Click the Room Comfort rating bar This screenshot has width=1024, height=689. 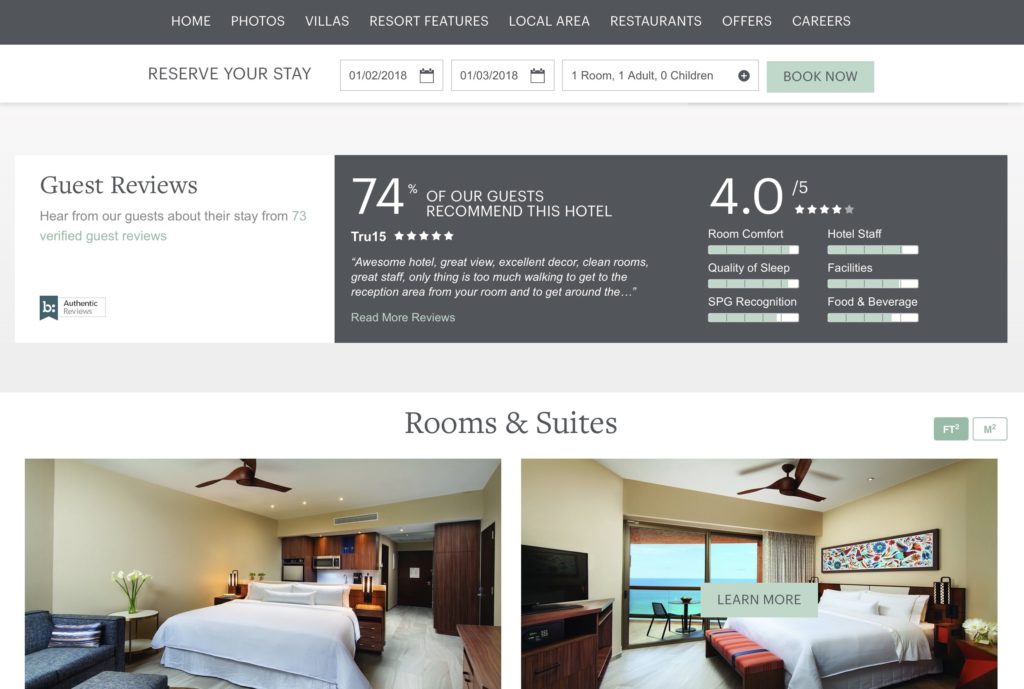coord(753,250)
